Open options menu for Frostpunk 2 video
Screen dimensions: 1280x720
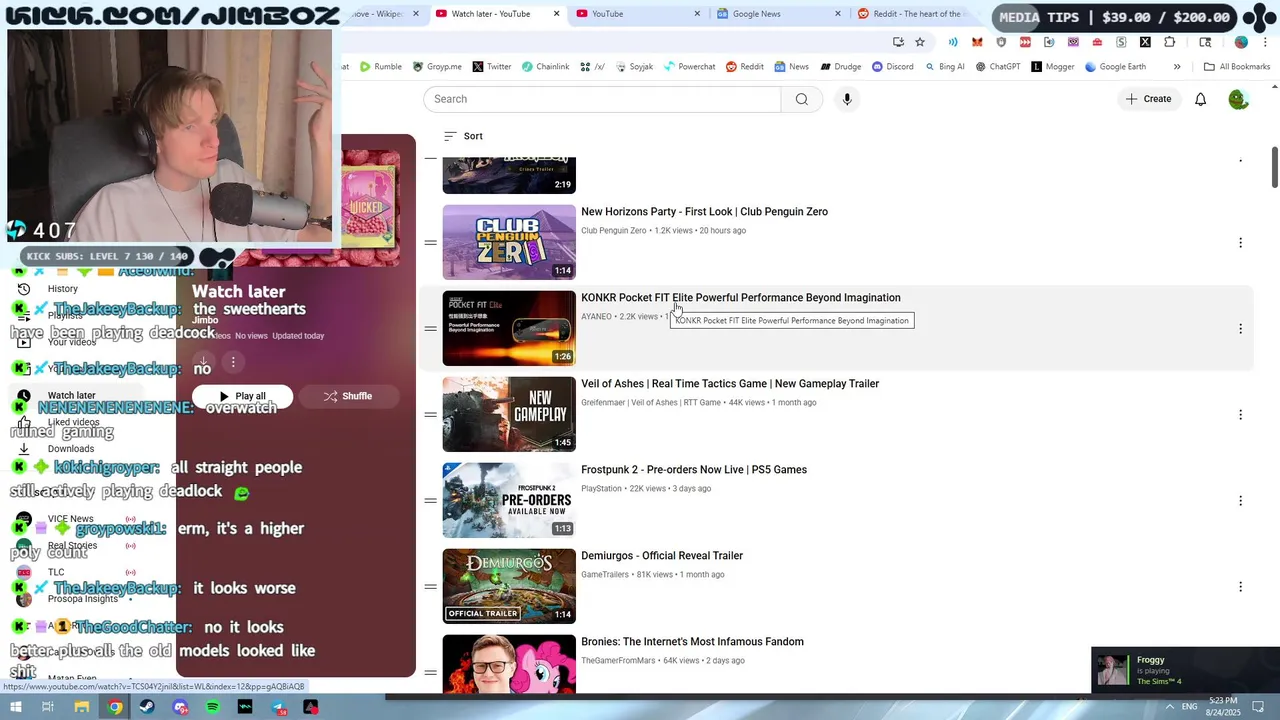[1240, 501]
